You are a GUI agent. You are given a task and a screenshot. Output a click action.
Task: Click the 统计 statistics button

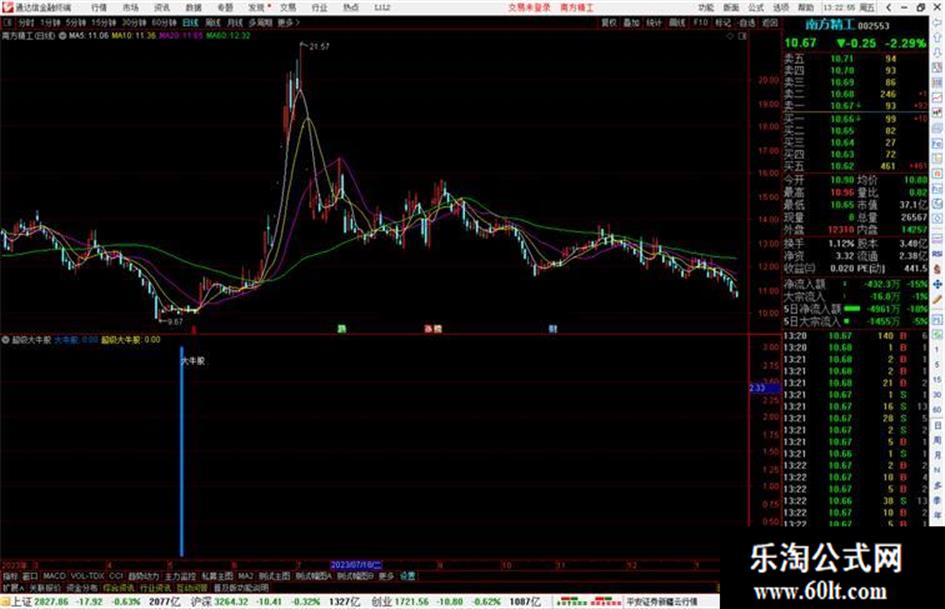654,22
